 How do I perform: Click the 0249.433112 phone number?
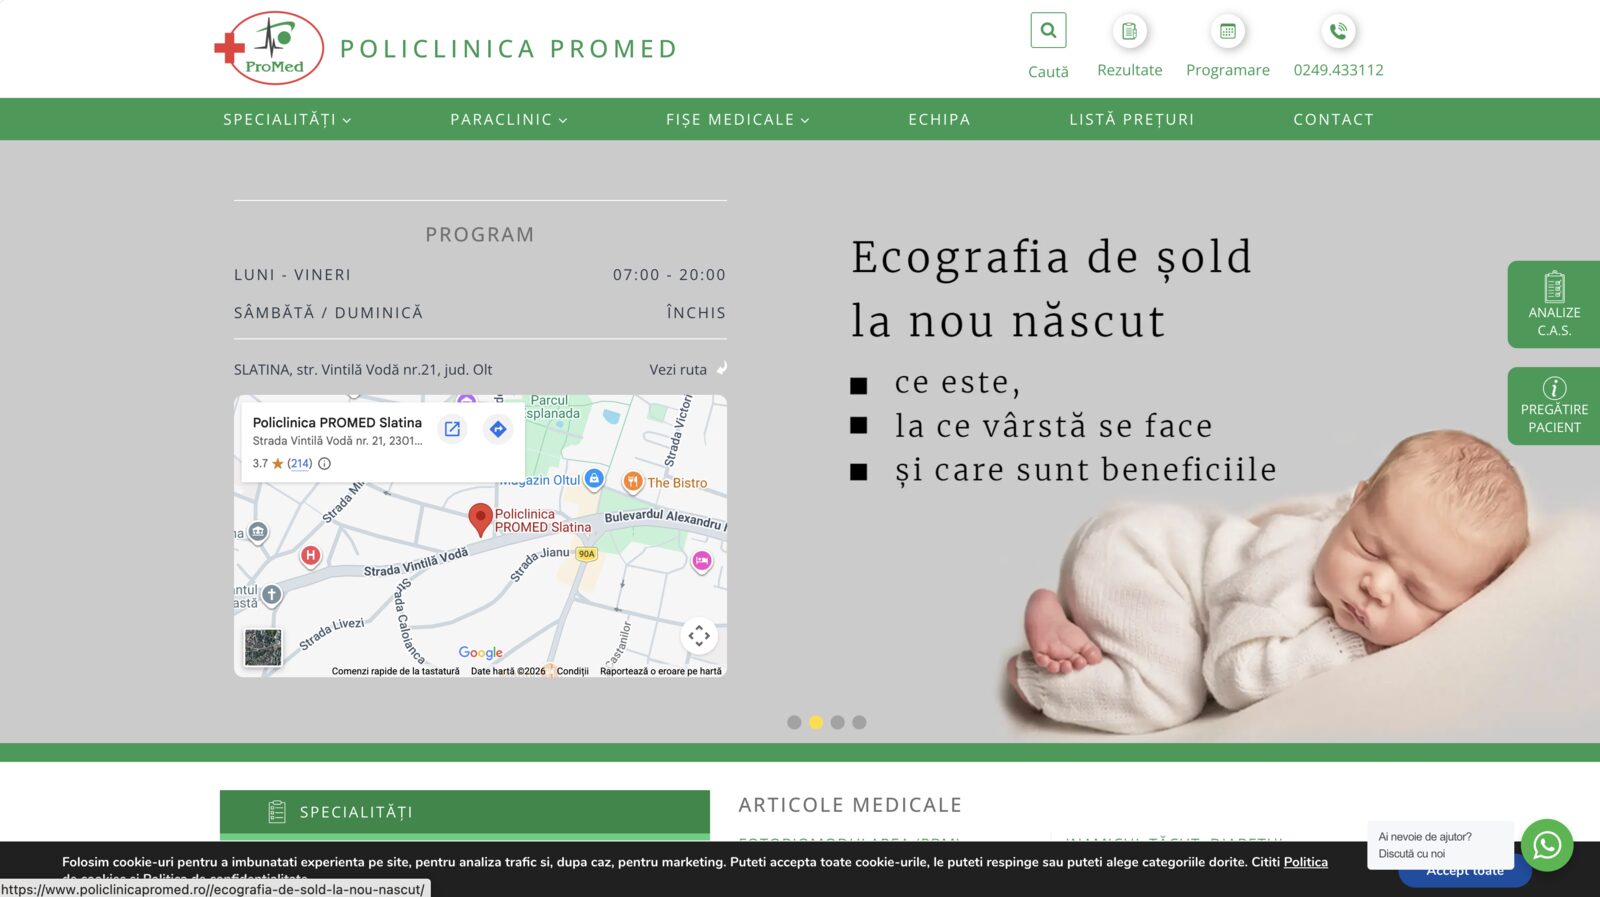click(1338, 70)
